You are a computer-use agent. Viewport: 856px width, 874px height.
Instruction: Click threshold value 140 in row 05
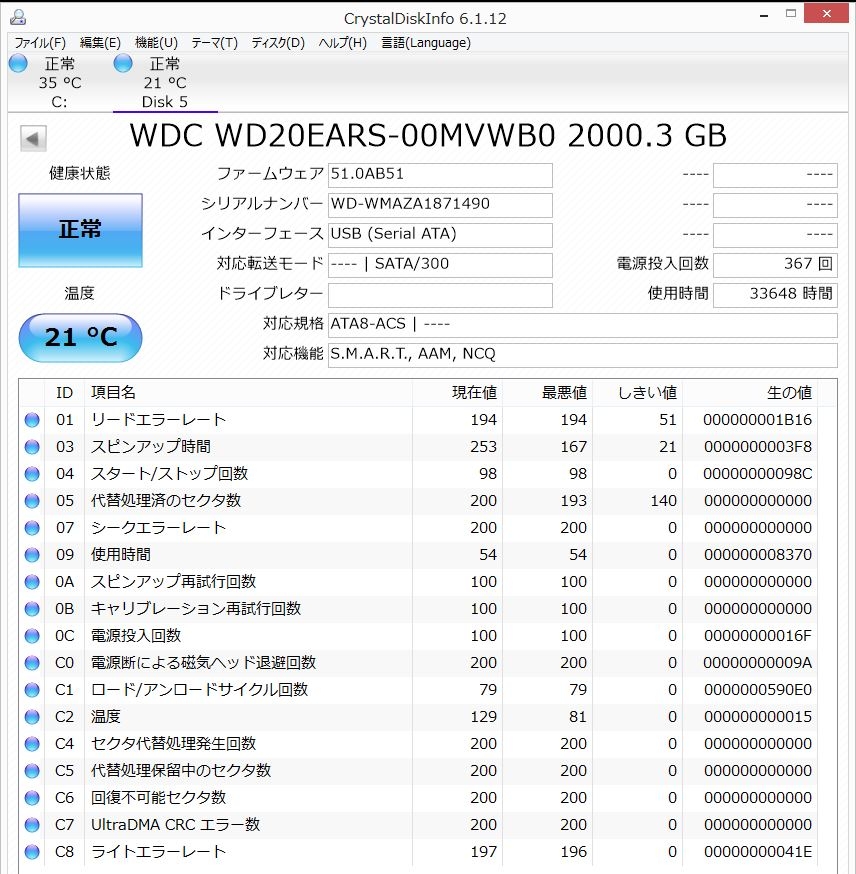point(663,501)
